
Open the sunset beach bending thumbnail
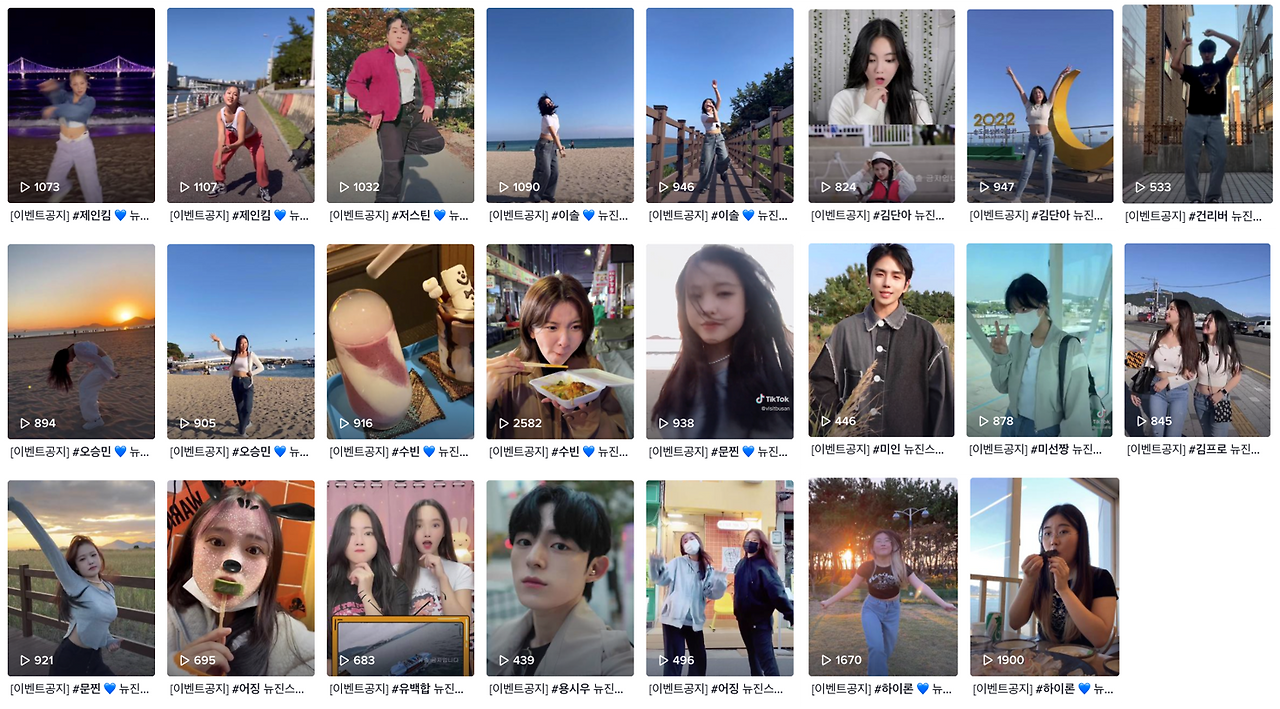click(81, 341)
